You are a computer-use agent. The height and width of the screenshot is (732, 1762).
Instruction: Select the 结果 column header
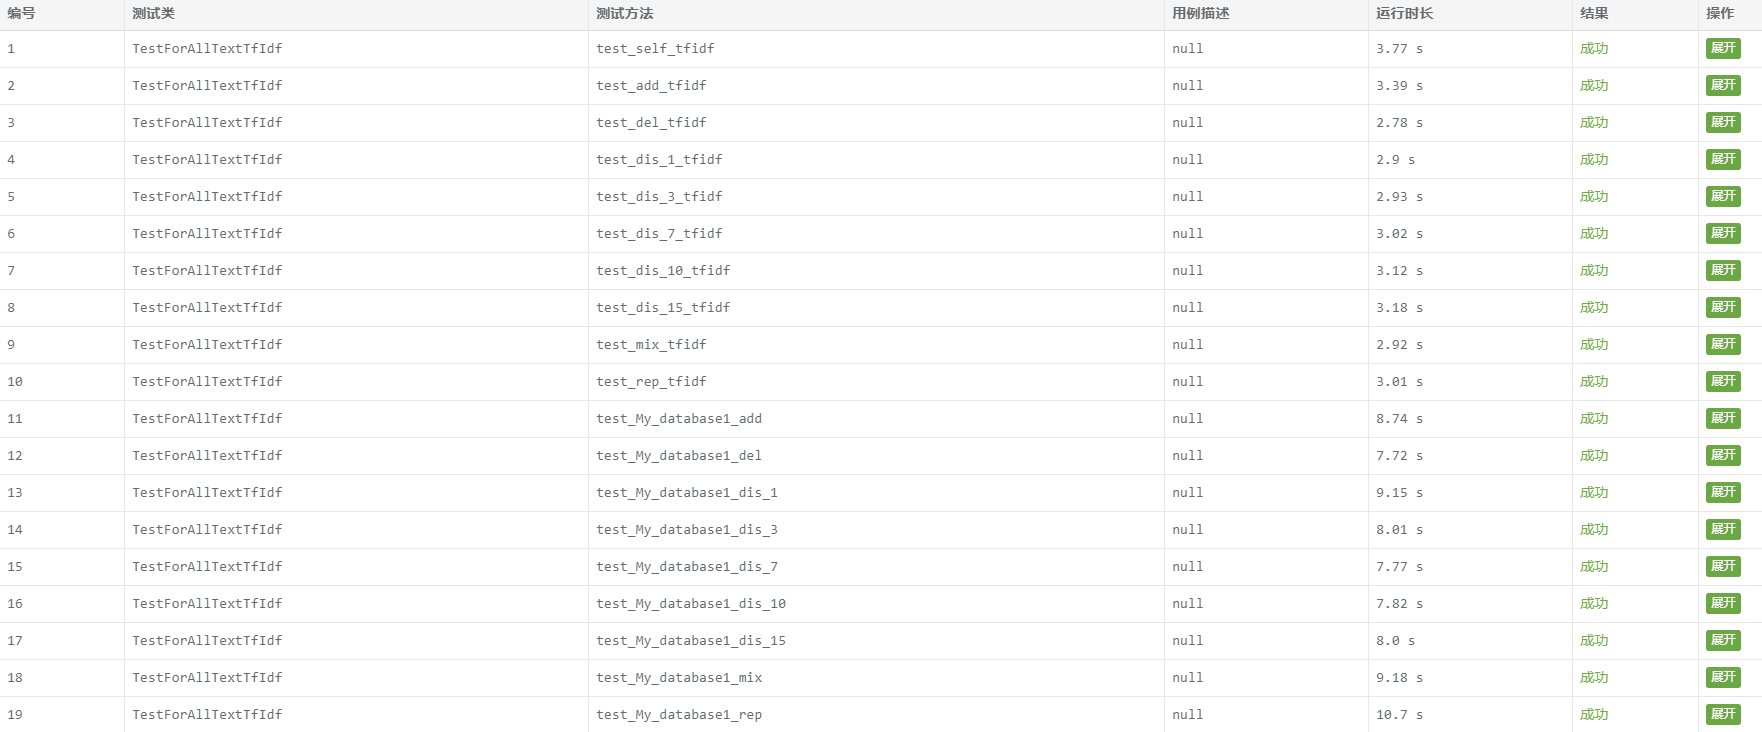(1594, 14)
